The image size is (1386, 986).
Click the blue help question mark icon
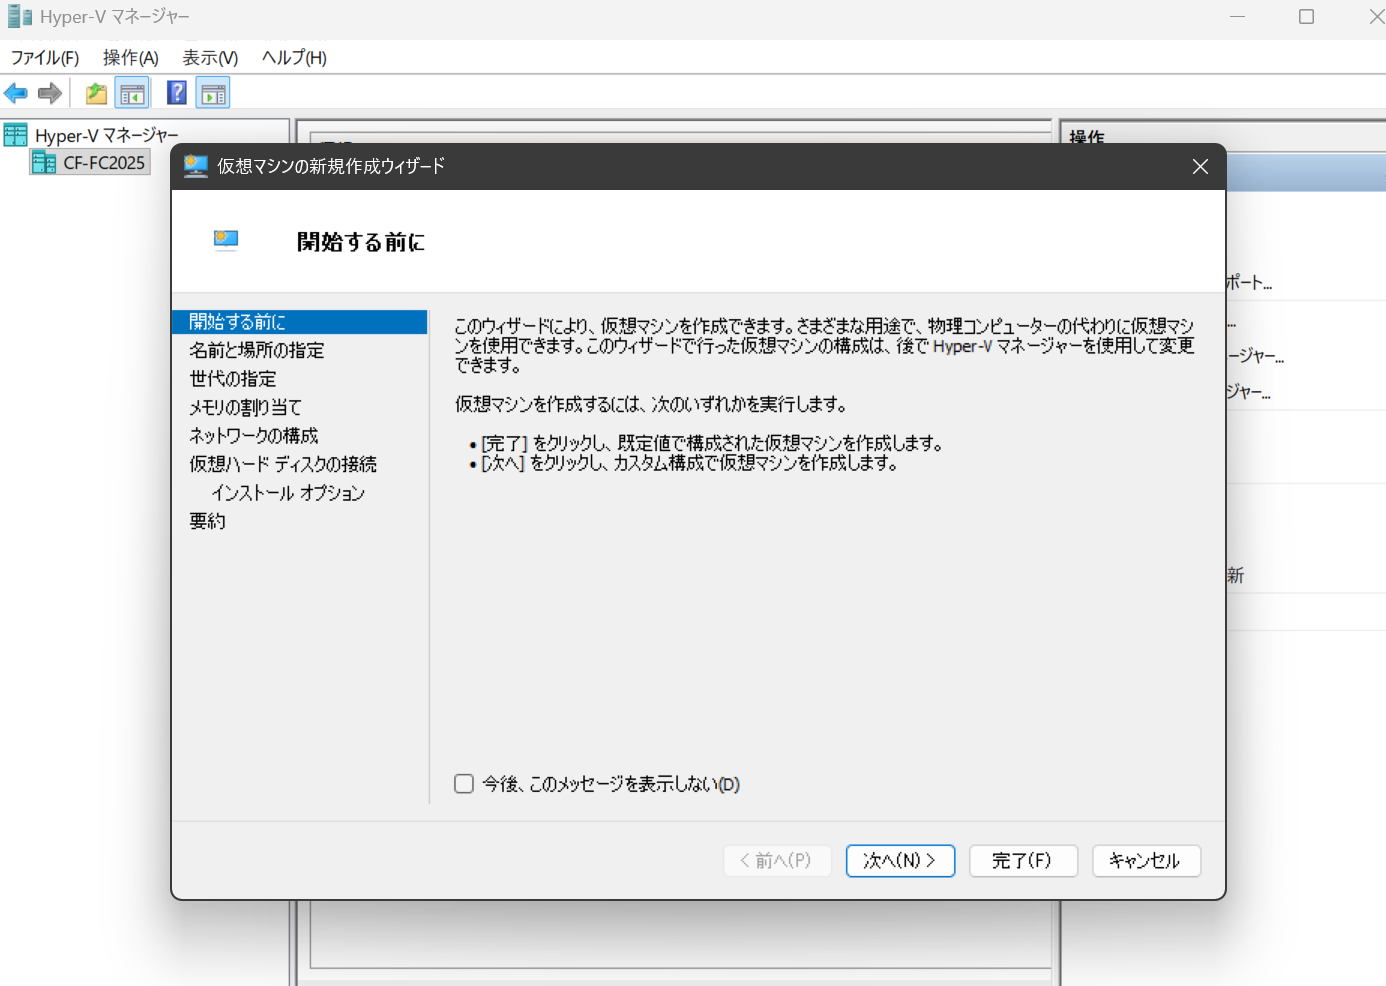(177, 93)
